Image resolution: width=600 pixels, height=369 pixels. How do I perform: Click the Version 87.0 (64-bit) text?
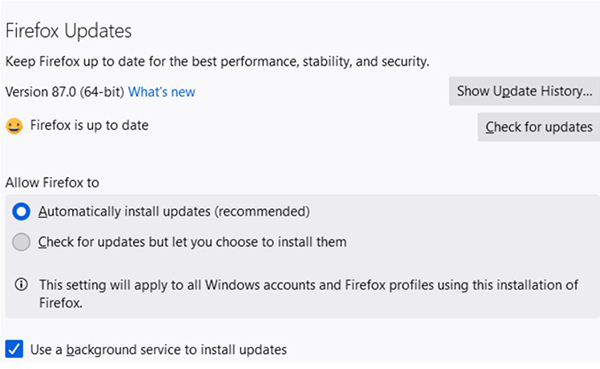[65, 92]
